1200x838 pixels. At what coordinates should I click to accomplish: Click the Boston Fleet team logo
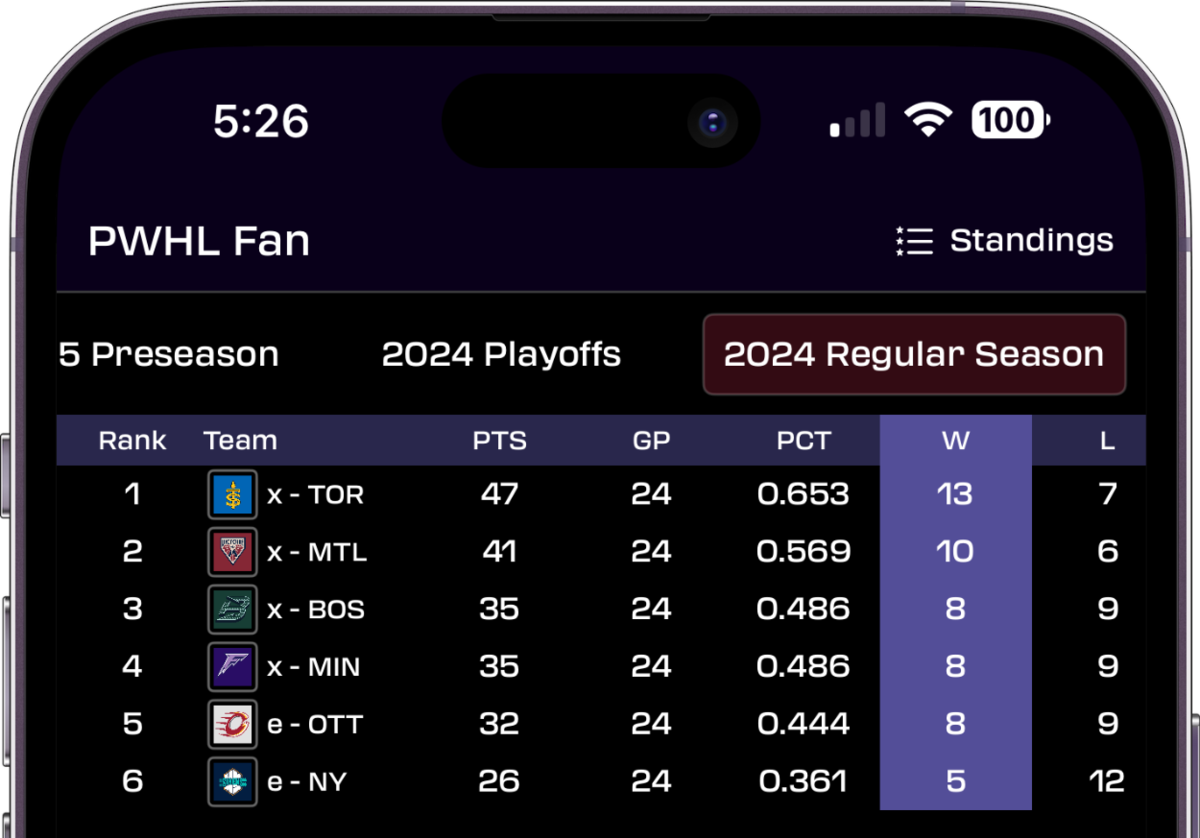pyautogui.click(x=232, y=609)
